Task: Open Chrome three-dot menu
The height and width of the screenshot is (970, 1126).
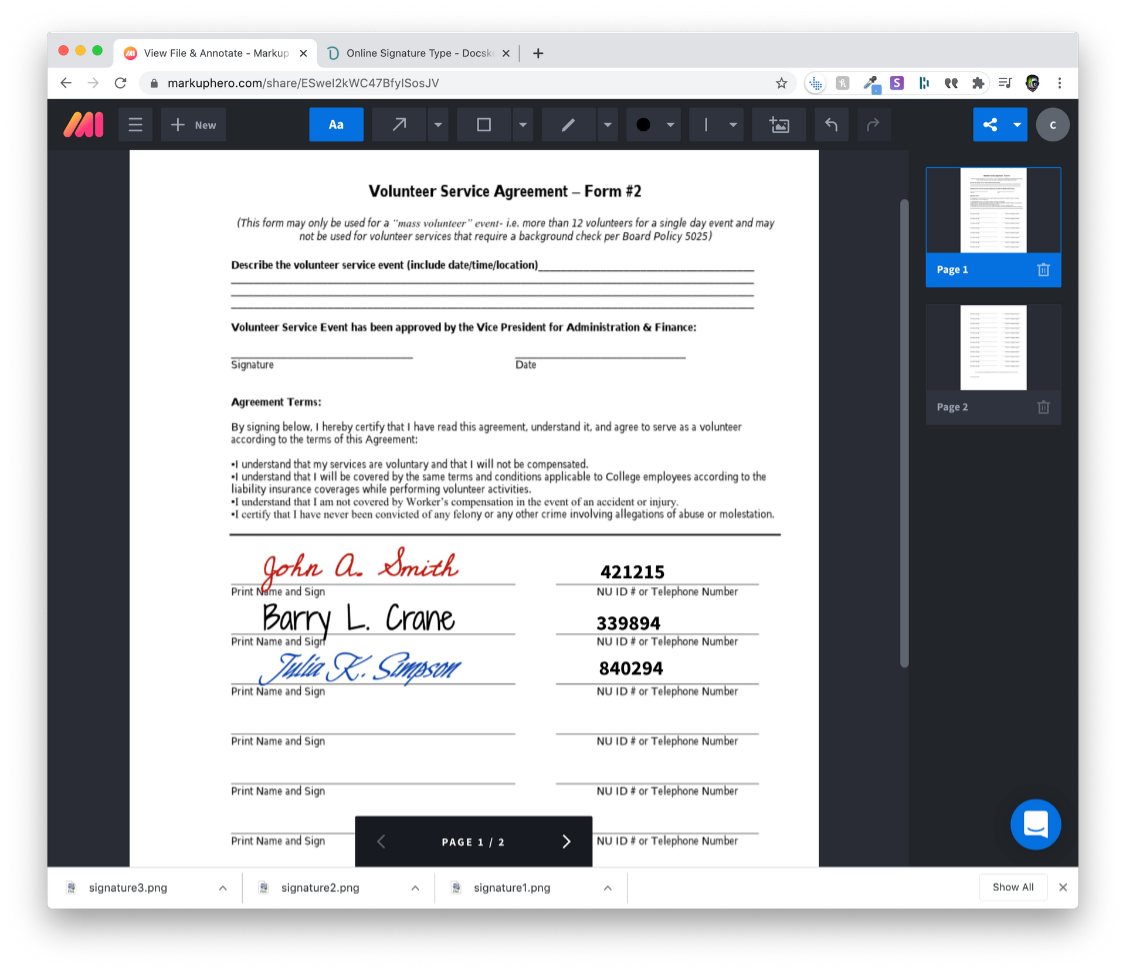Action: point(1060,83)
